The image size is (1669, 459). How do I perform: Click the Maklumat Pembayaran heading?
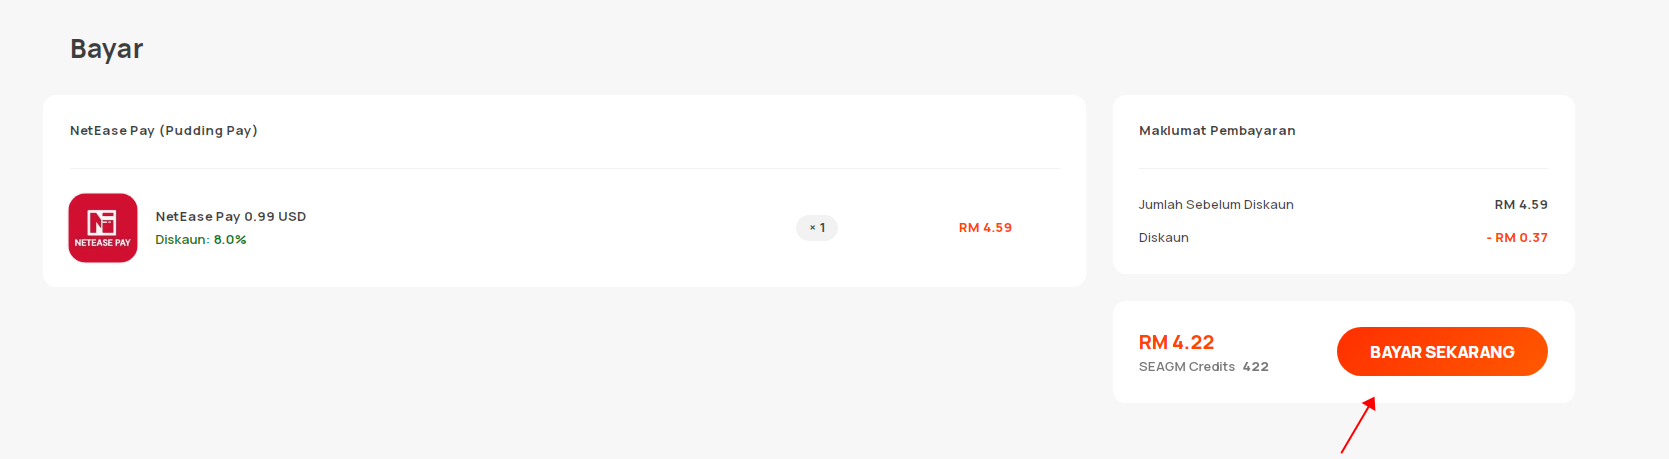(x=1217, y=131)
